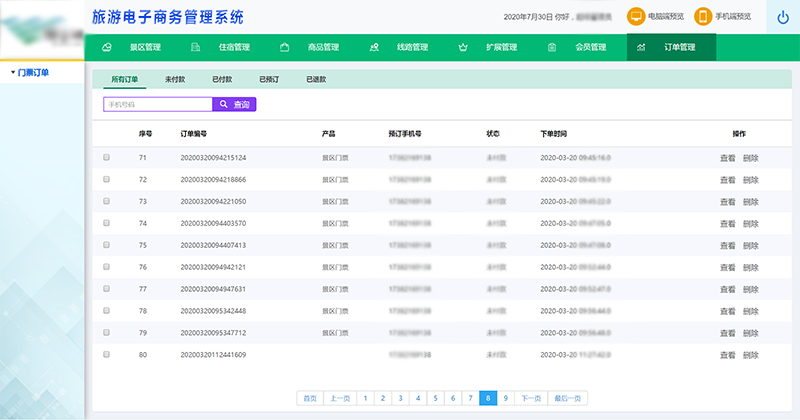Viewport: 800px width, 420px height.
Task: Open 景区管理 via its landscape icon
Action: click(107, 47)
